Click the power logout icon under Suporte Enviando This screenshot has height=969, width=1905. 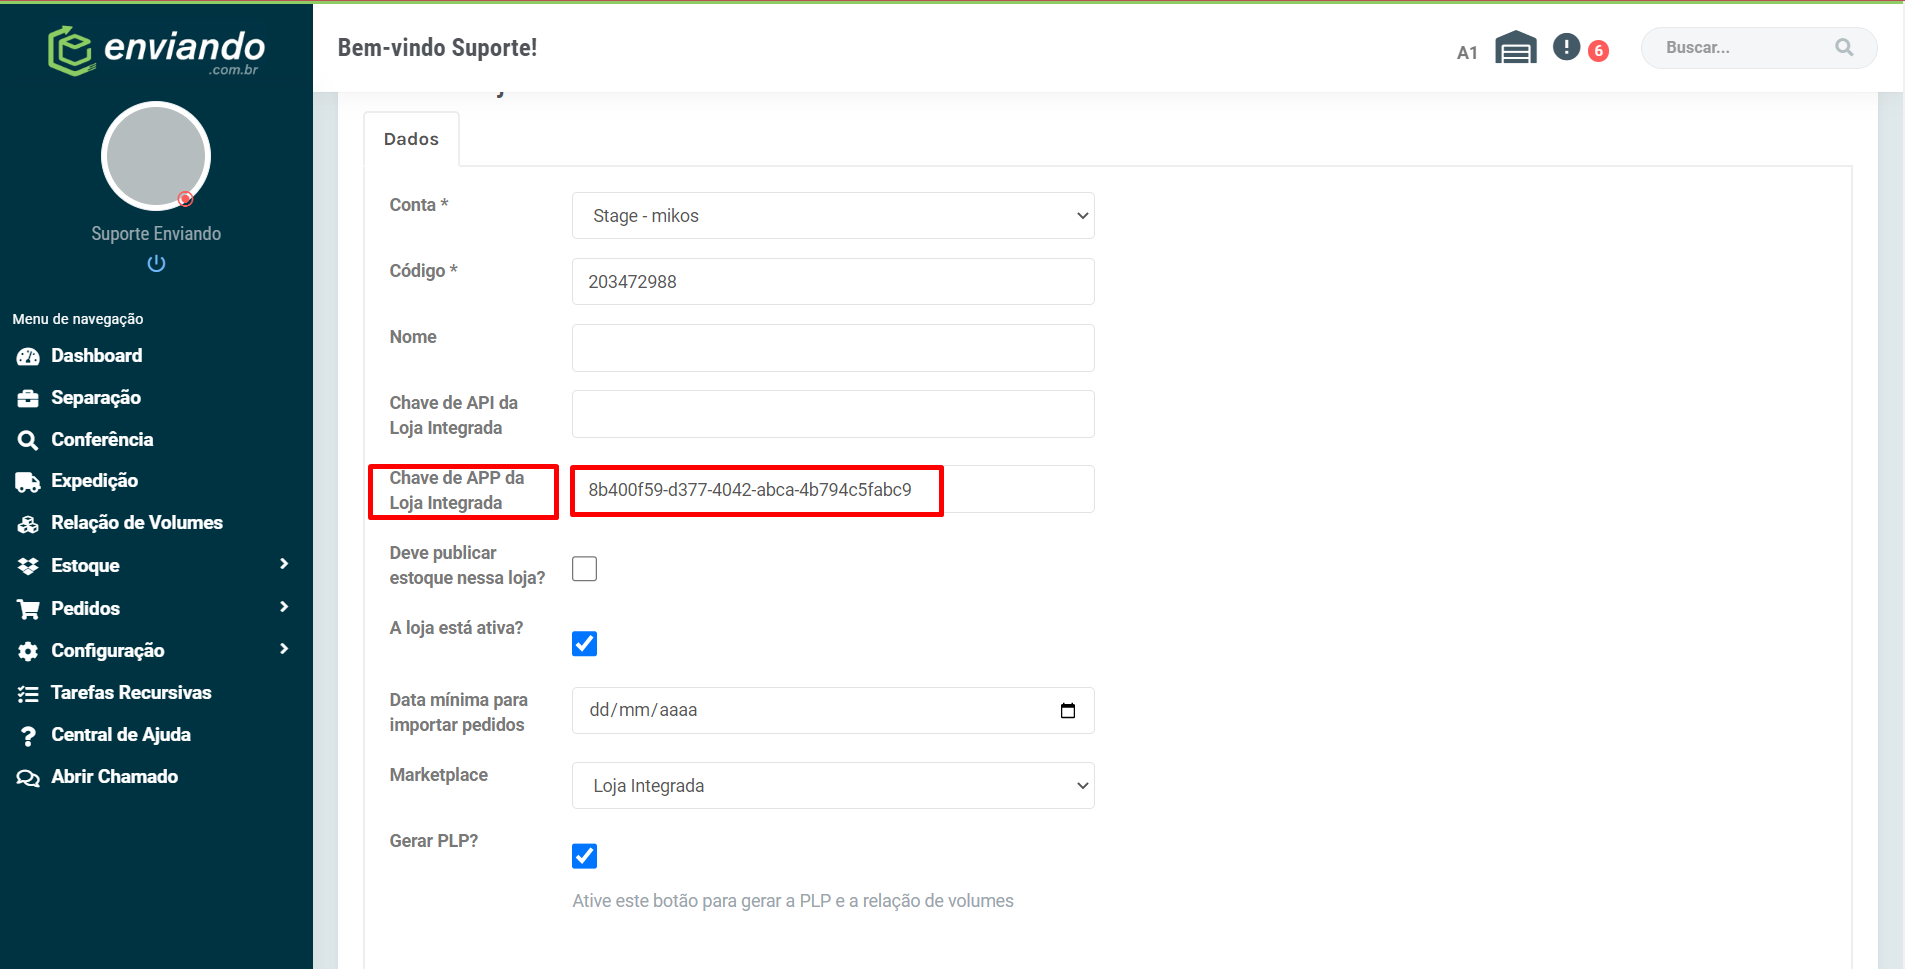(x=156, y=263)
